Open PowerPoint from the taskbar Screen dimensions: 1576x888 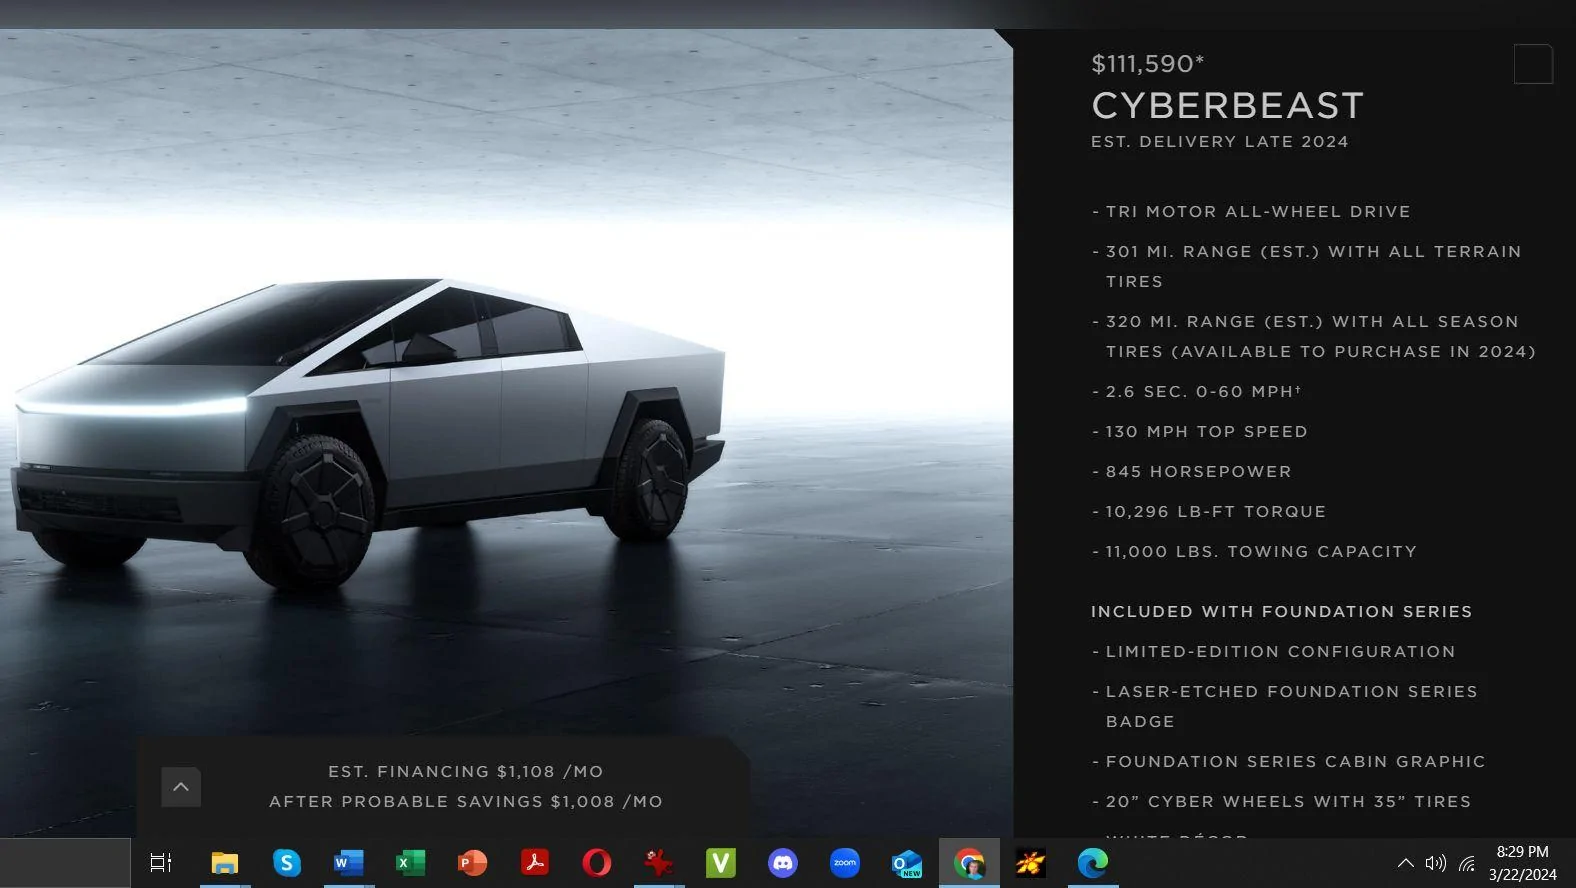[472, 862]
